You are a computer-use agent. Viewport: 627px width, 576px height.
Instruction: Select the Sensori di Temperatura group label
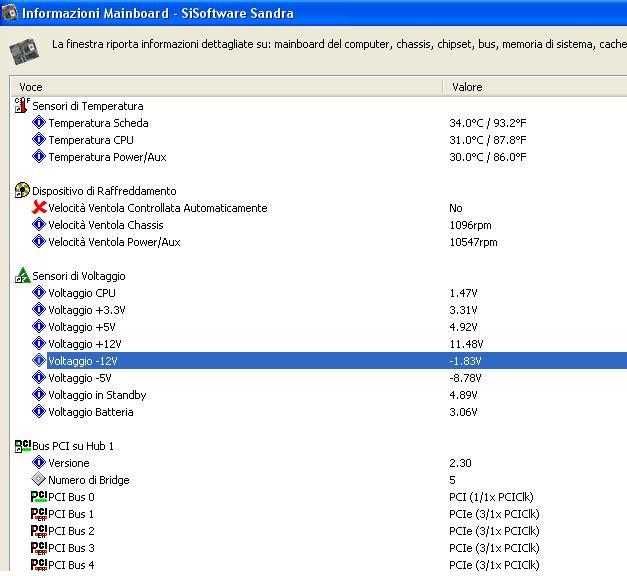coord(88,106)
